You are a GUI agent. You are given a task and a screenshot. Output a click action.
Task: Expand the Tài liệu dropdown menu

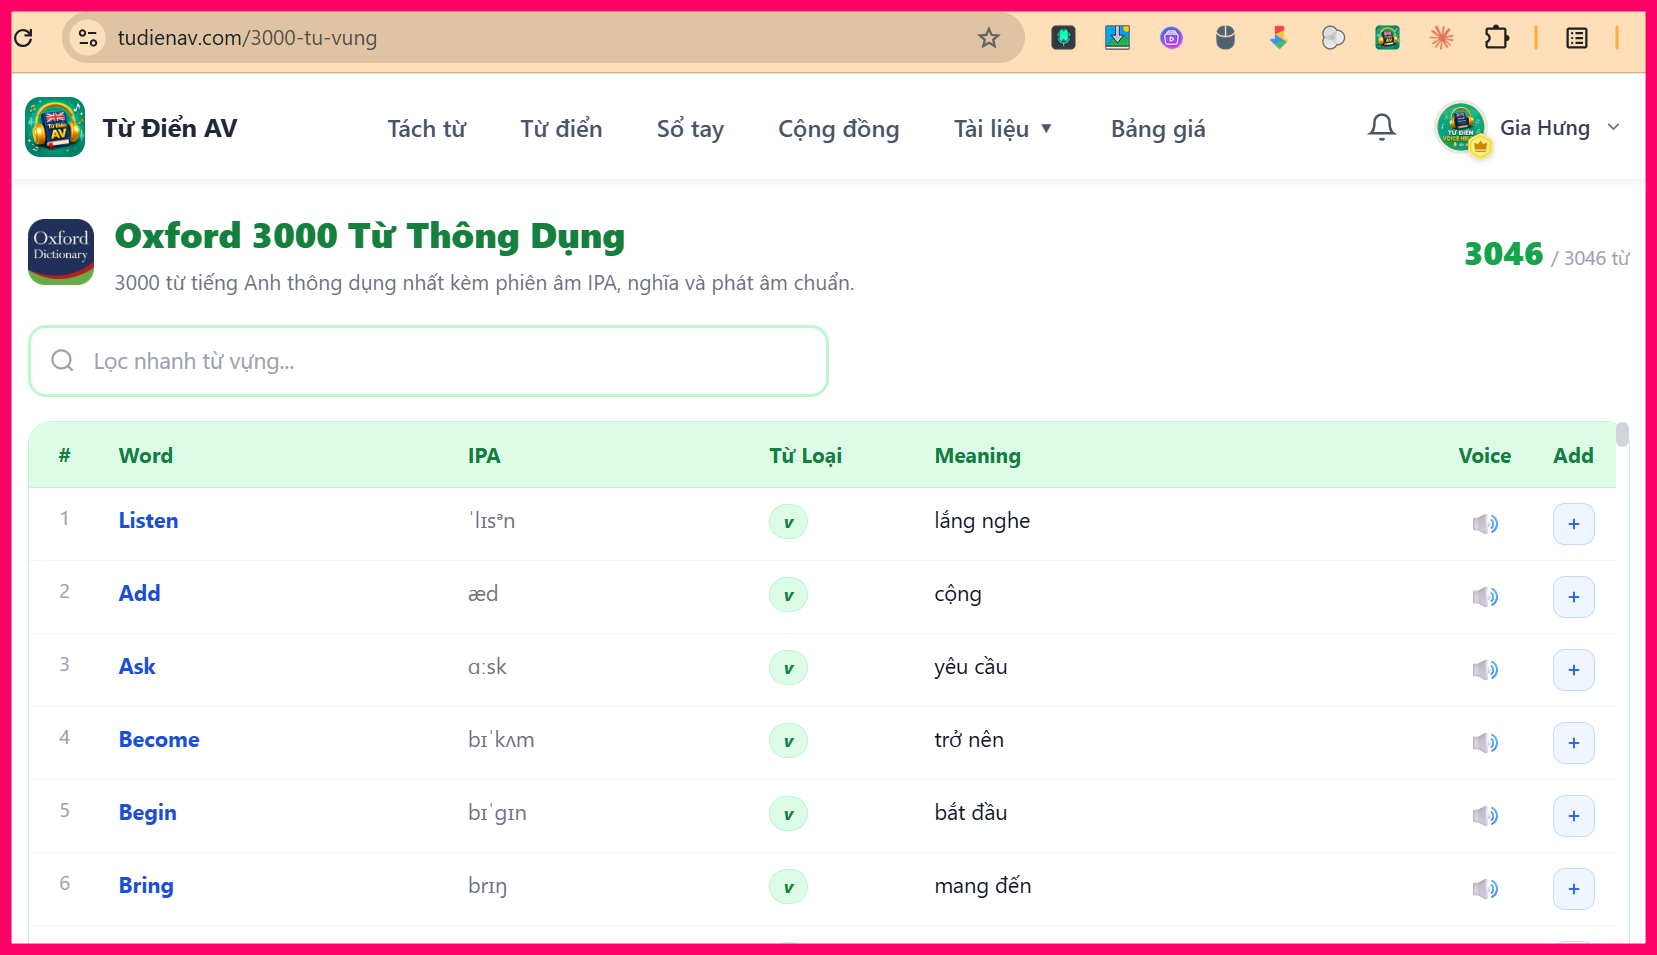point(1003,129)
